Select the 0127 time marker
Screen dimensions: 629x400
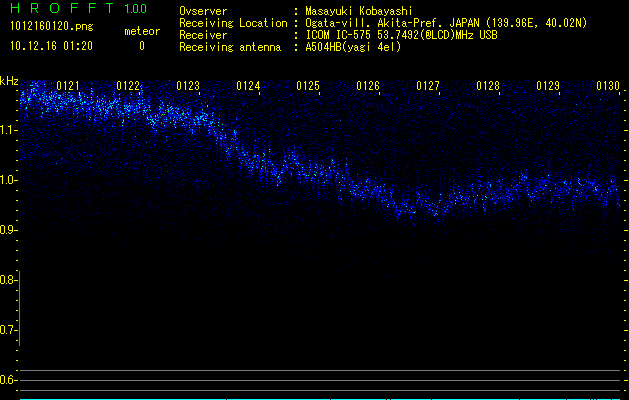point(428,87)
